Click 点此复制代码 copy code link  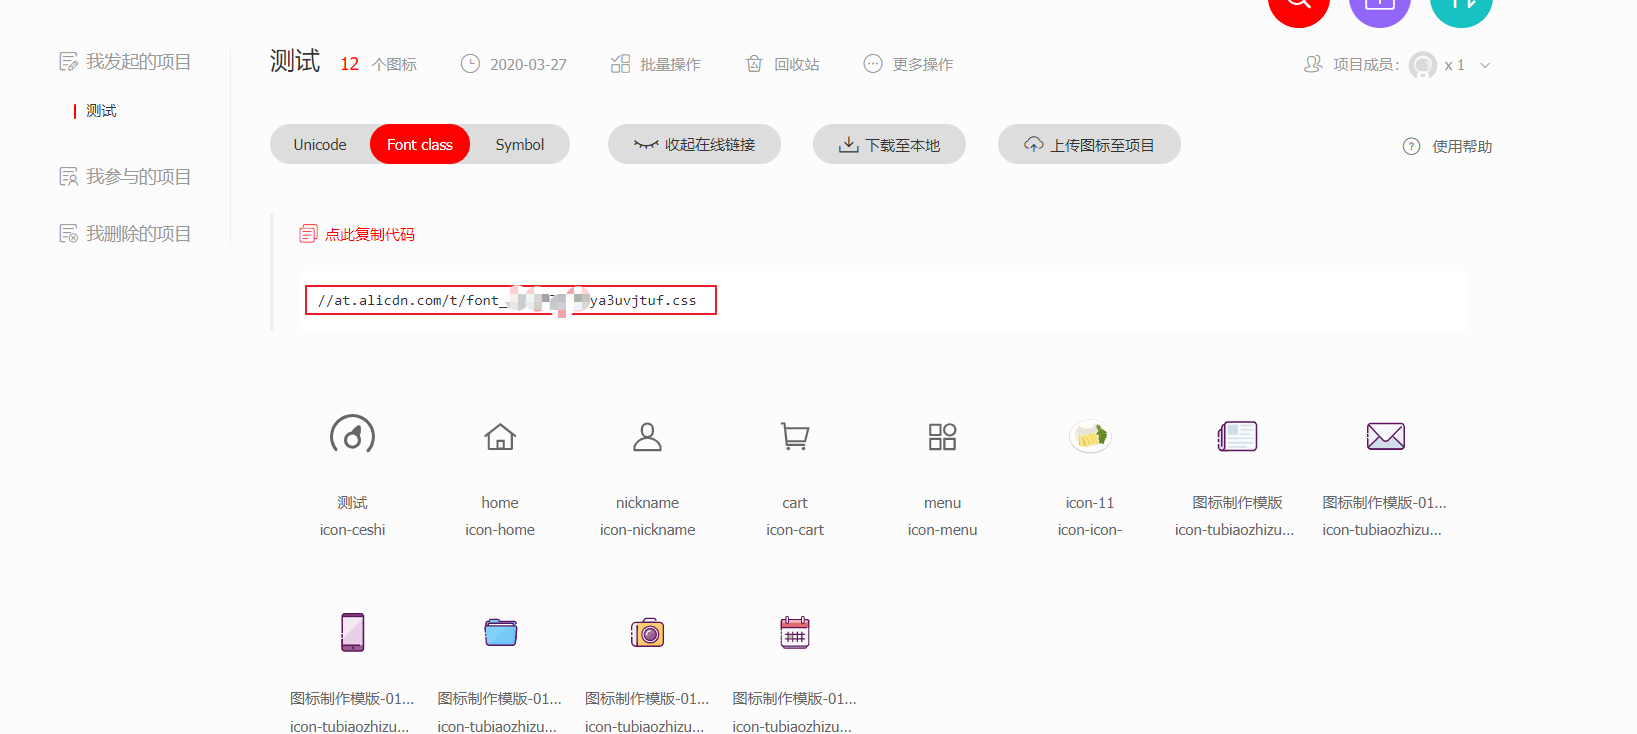(x=370, y=234)
